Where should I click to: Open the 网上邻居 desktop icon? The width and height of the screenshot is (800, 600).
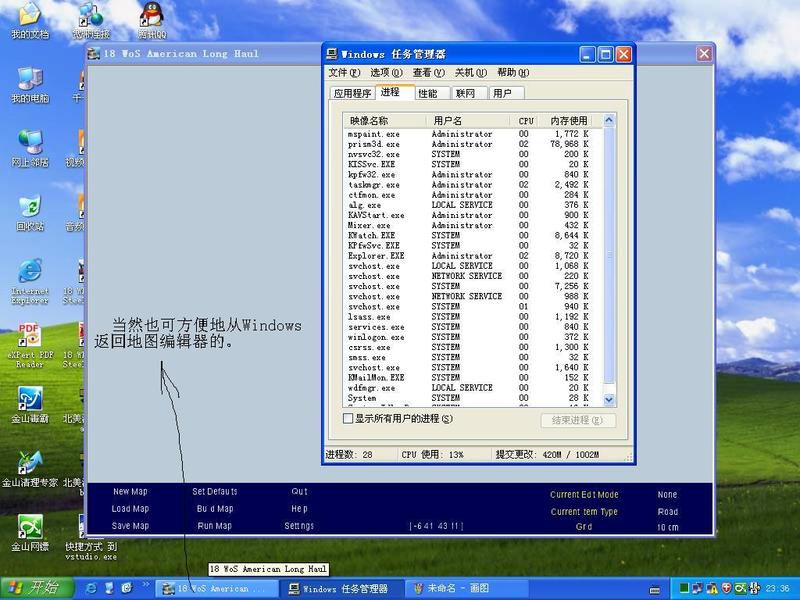point(29,144)
